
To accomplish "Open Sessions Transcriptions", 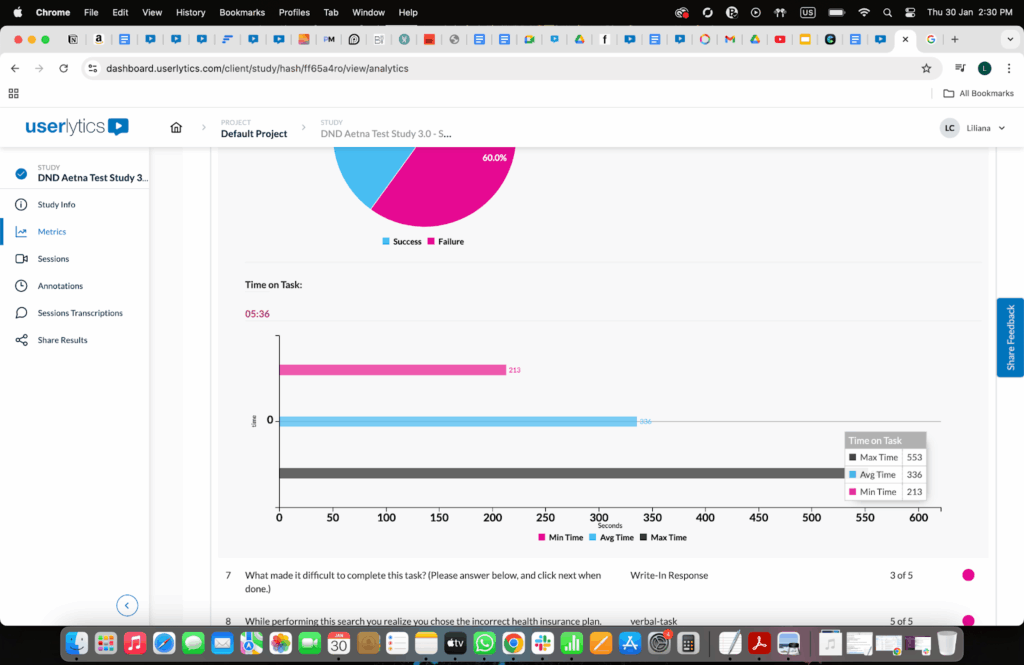I will [80, 313].
